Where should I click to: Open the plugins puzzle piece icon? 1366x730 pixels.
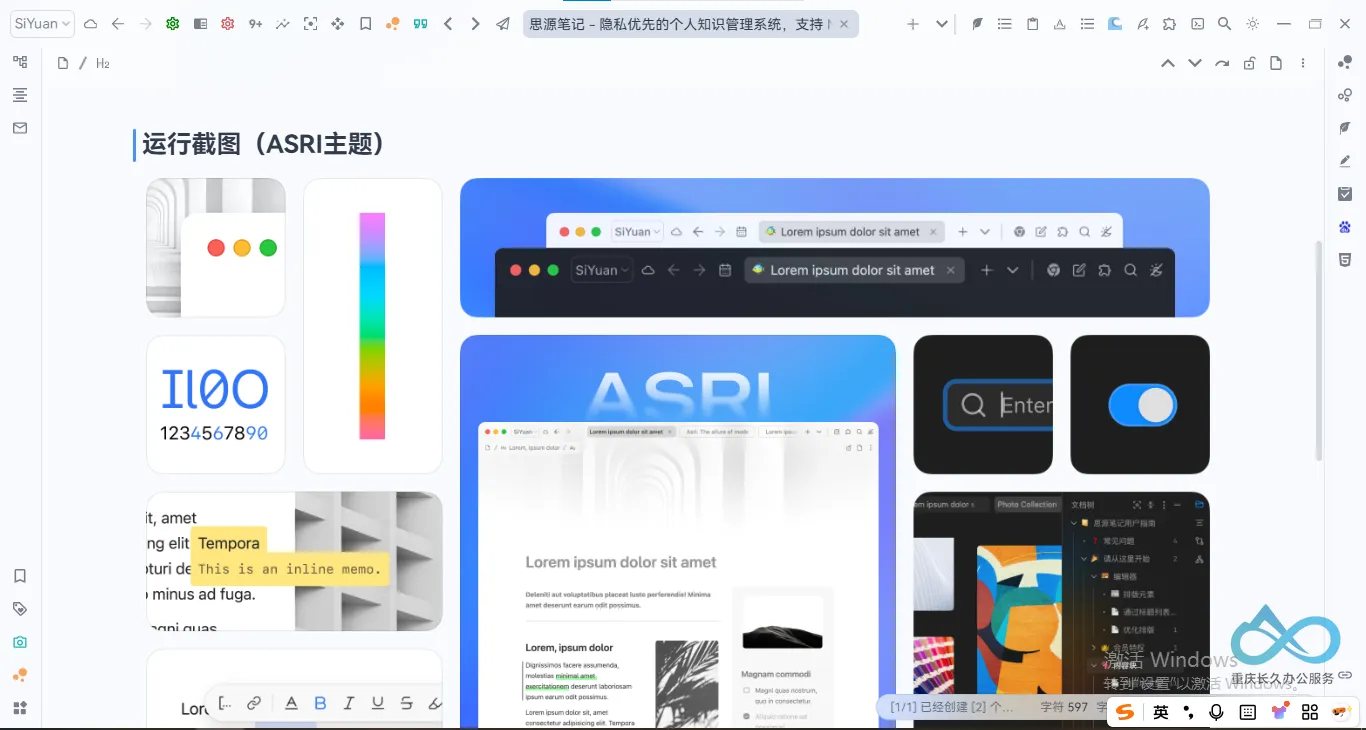point(1170,24)
